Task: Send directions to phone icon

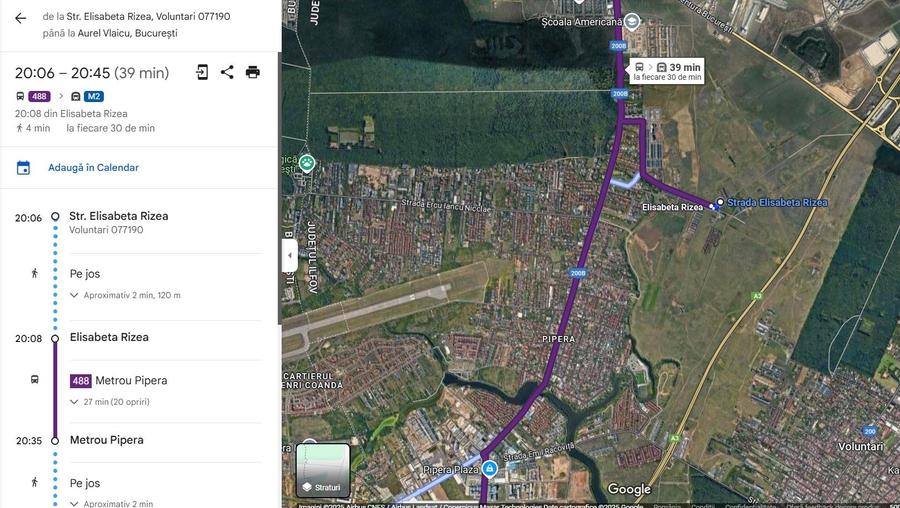Action: (202, 72)
